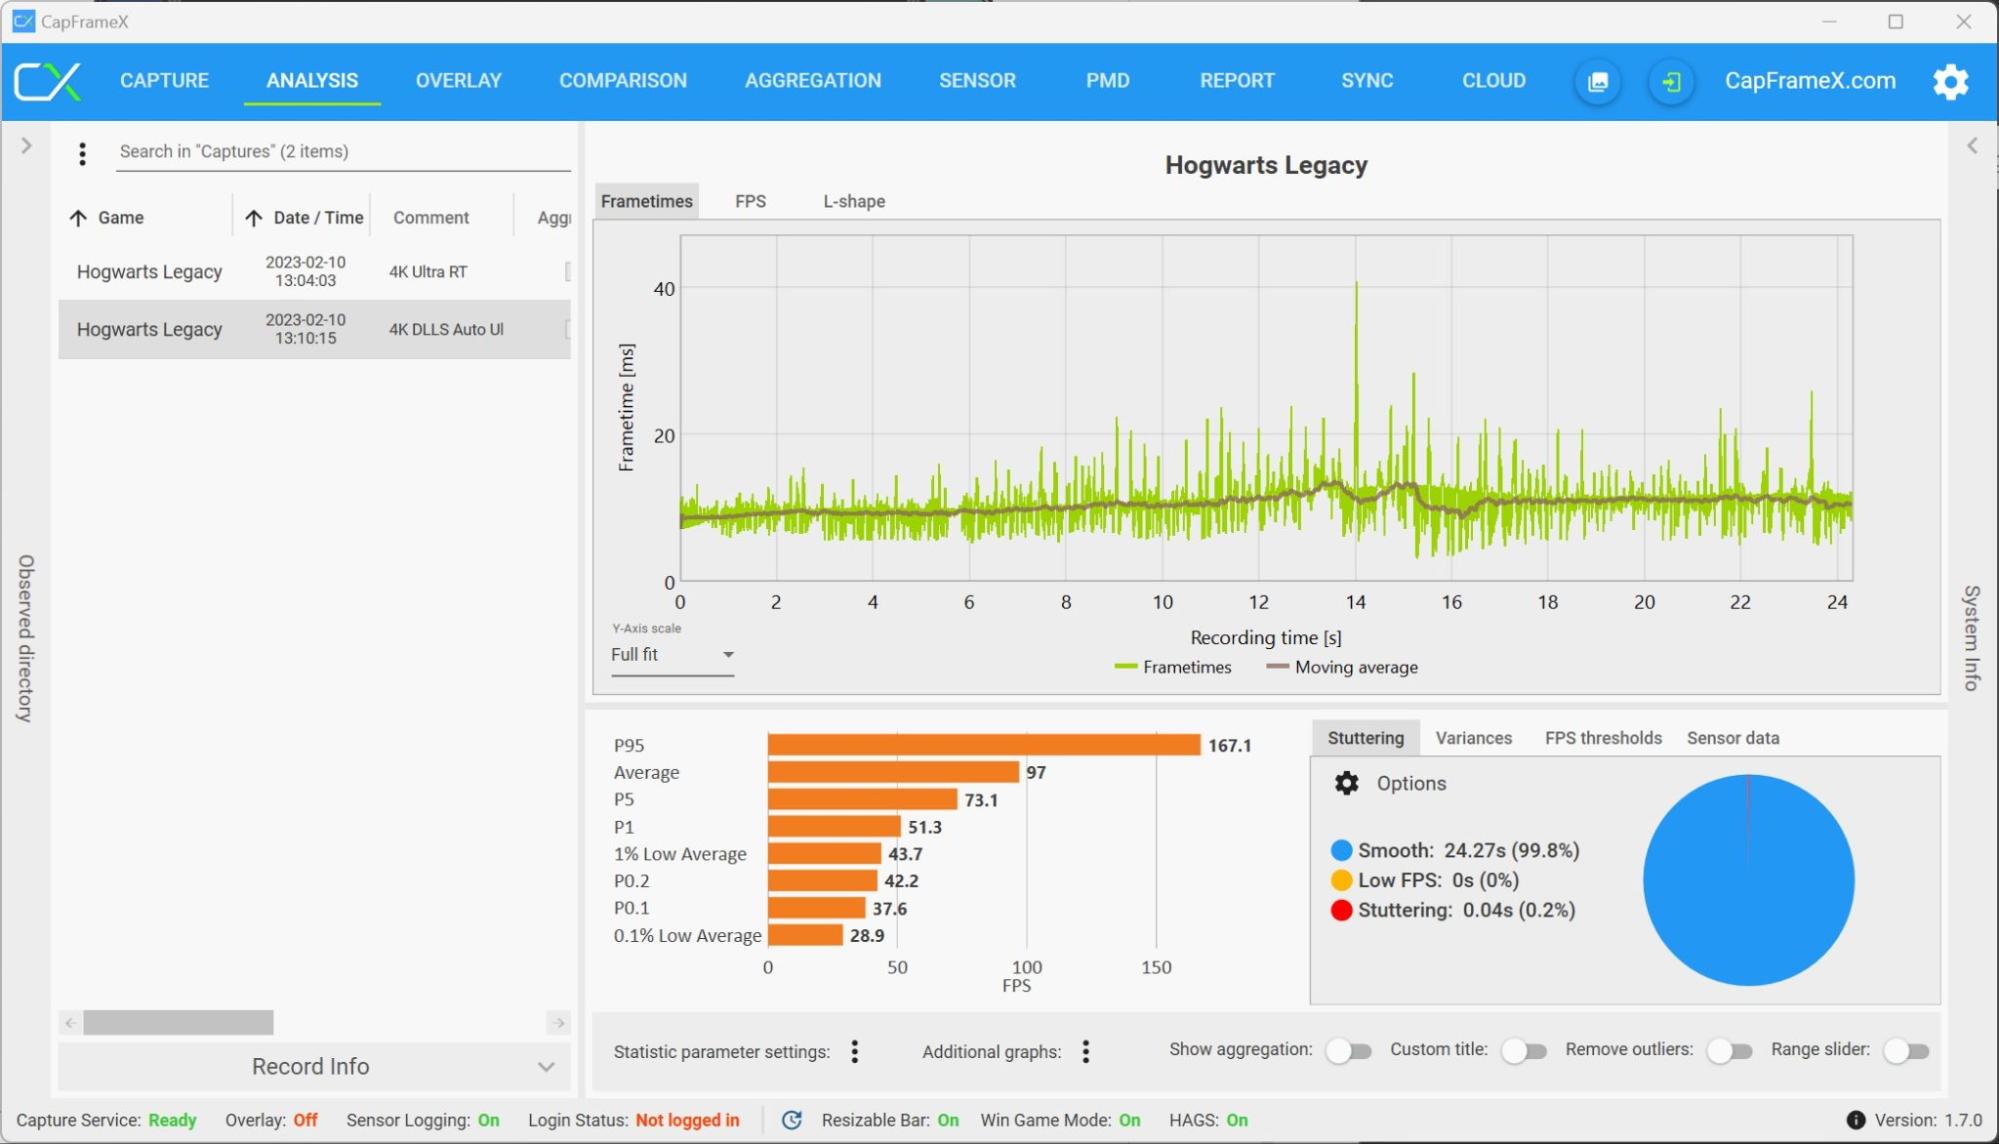The width and height of the screenshot is (1999, 1144).
Task: Open Additional graphs options menu
Action: click(1086, 1049)
